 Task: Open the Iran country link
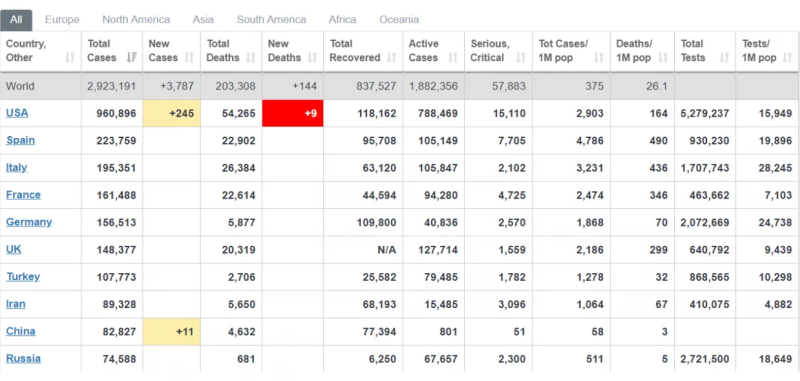tap(15, 304)
